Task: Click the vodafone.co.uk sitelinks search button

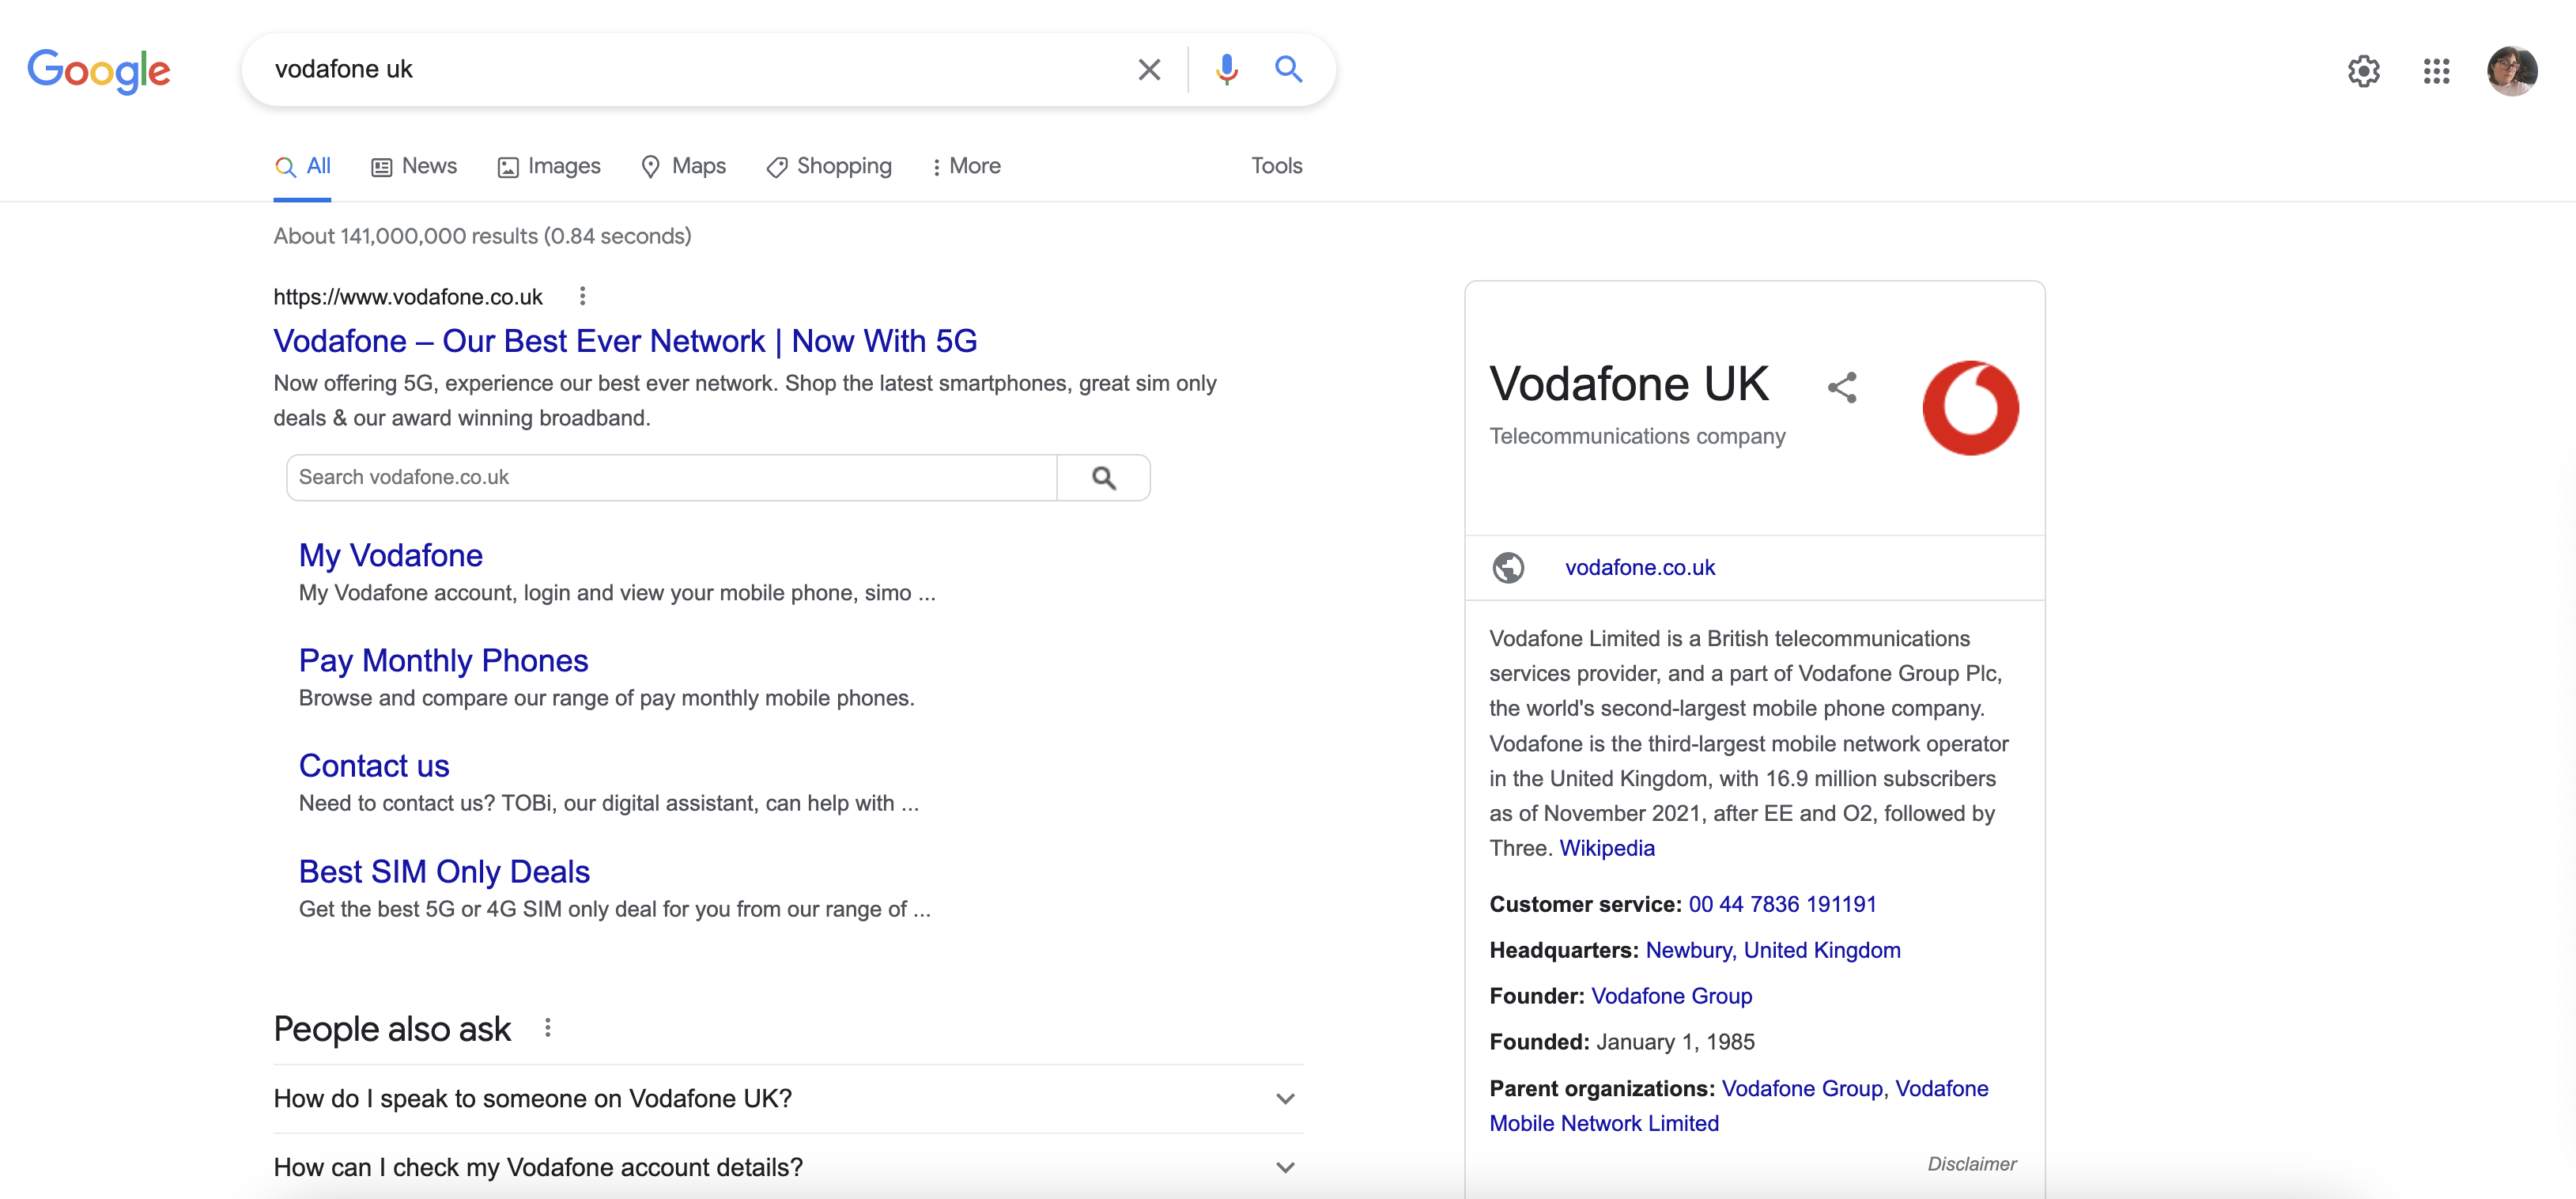Action: pos(1103,478)
